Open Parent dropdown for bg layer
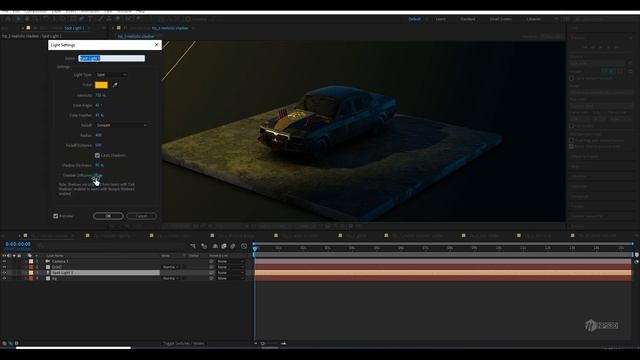640x360 pixels. [230, 278]
